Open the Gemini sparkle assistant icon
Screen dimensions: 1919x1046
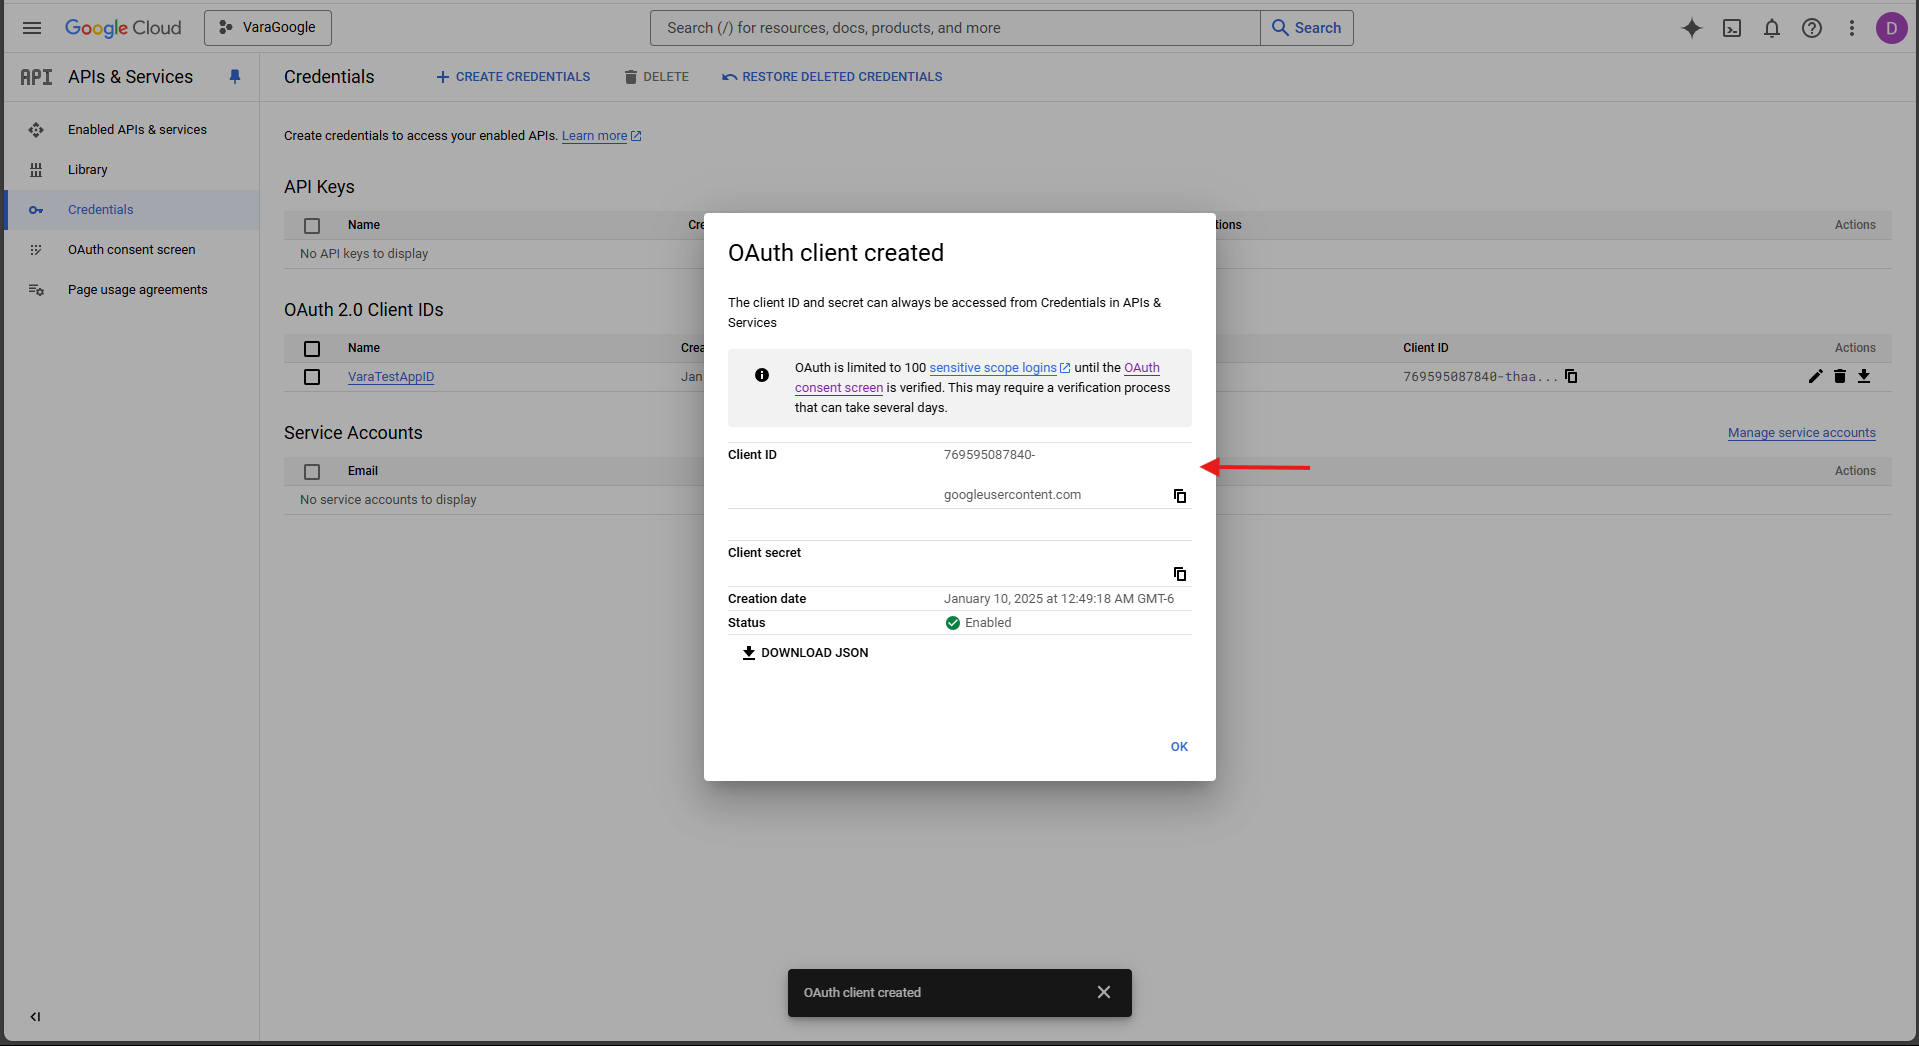pos(1692,28)
